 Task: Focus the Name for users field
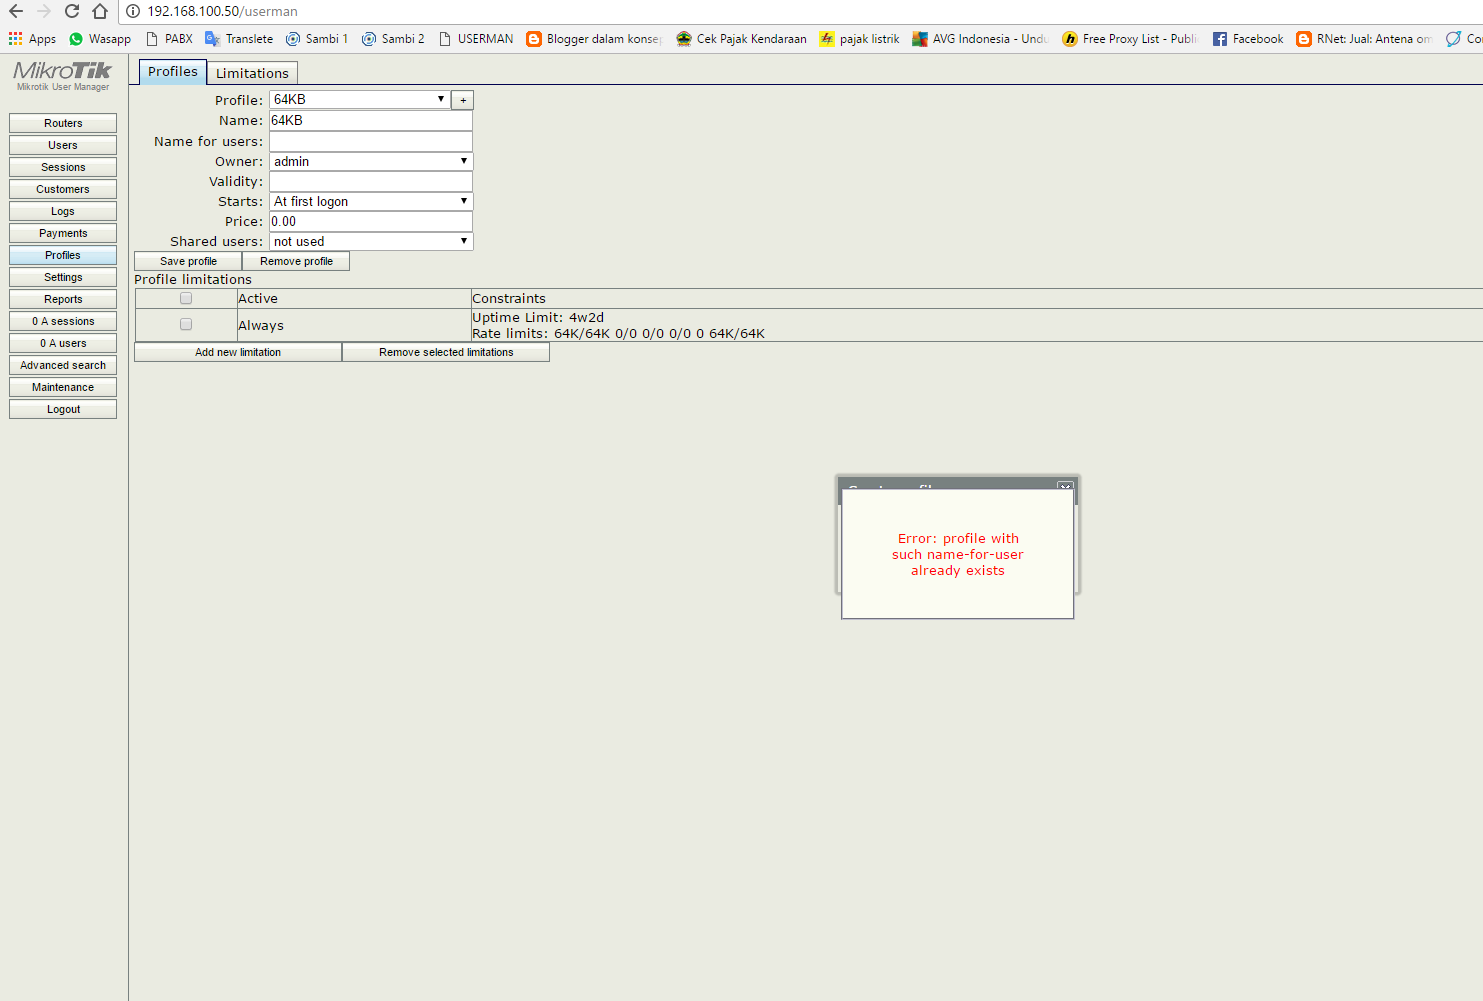371,141
